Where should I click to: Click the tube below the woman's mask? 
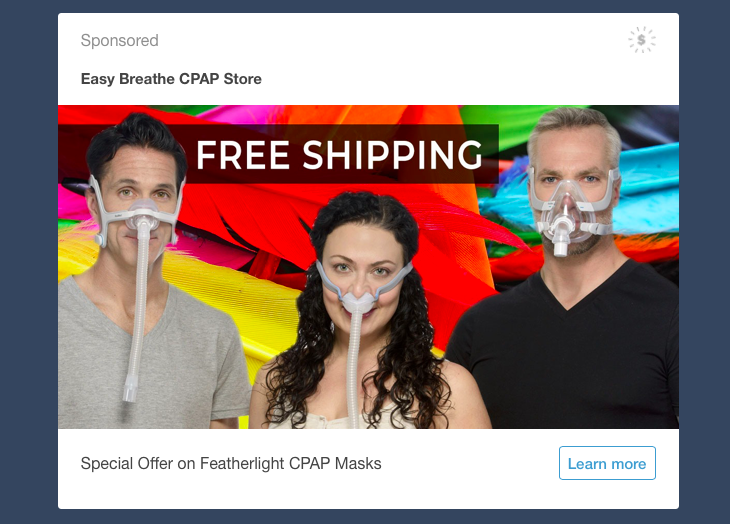pyautogui.click(x=354, y=368)
